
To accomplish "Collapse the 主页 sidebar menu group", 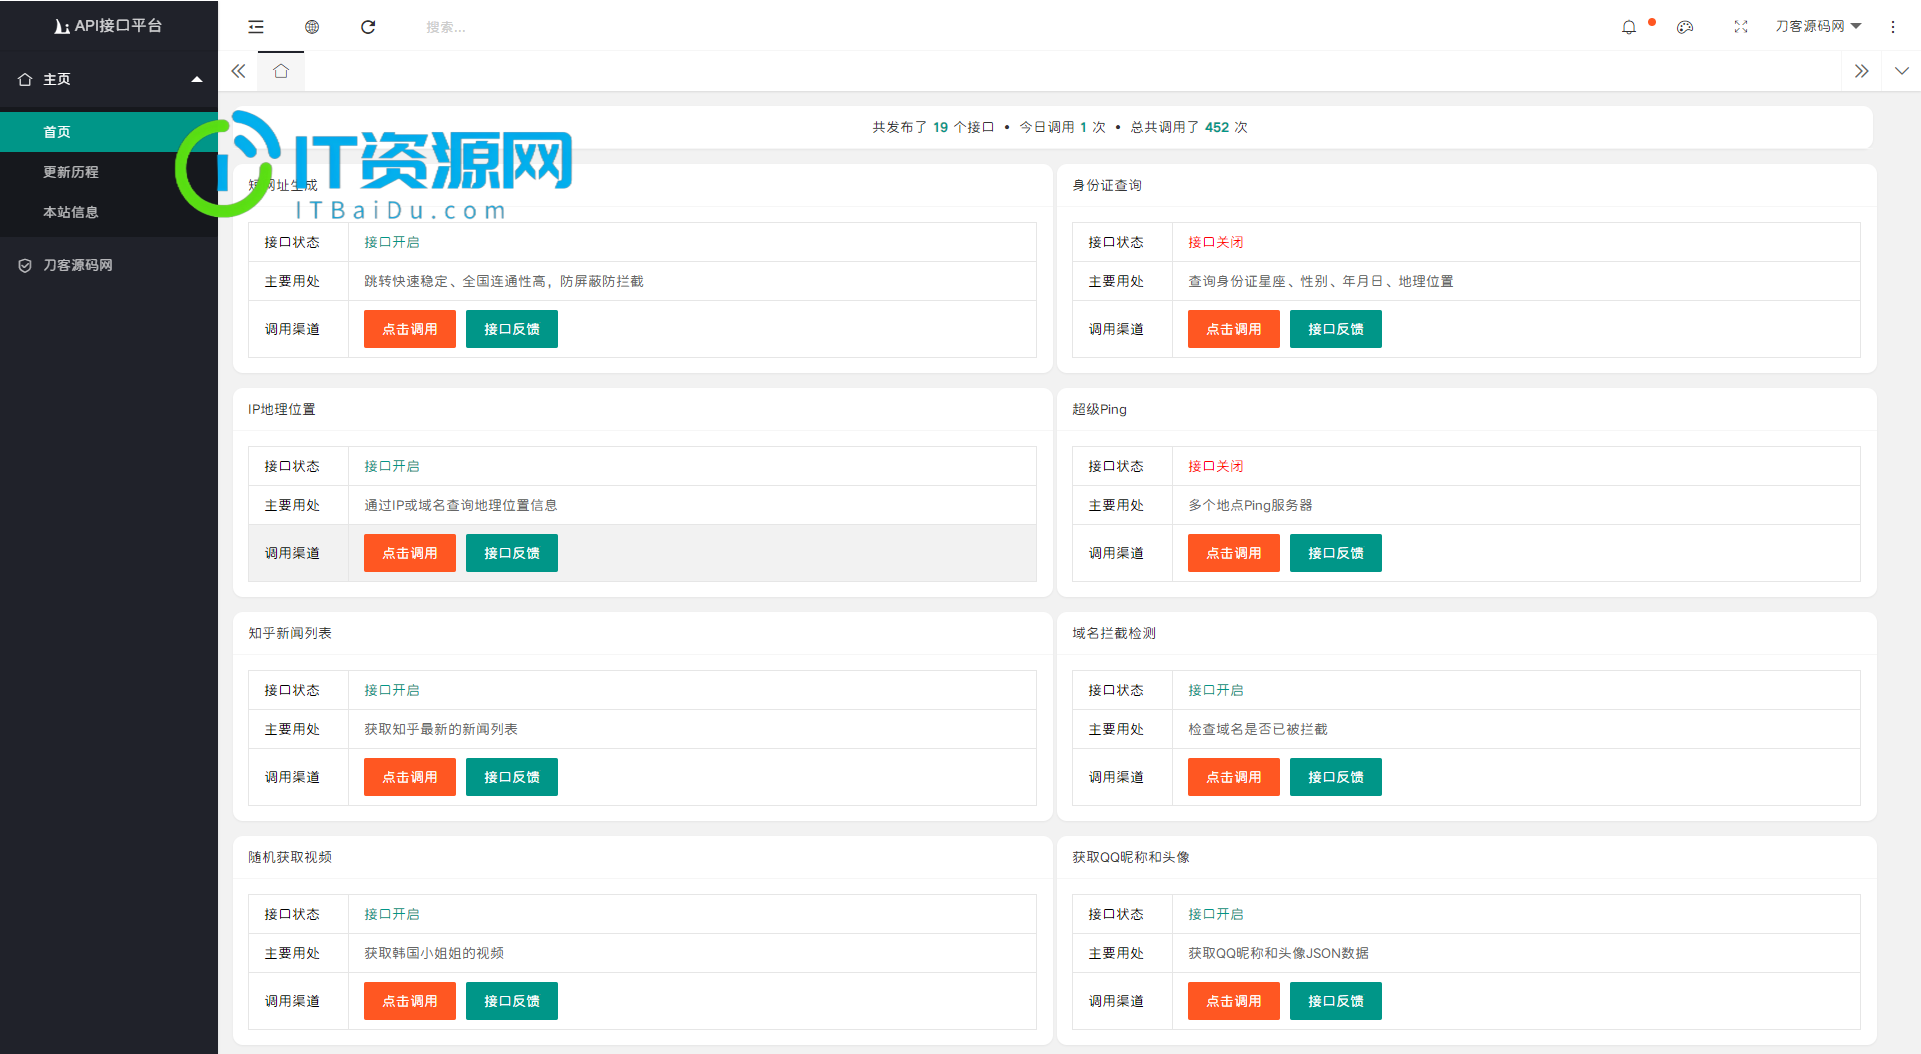I will point(109,79).
